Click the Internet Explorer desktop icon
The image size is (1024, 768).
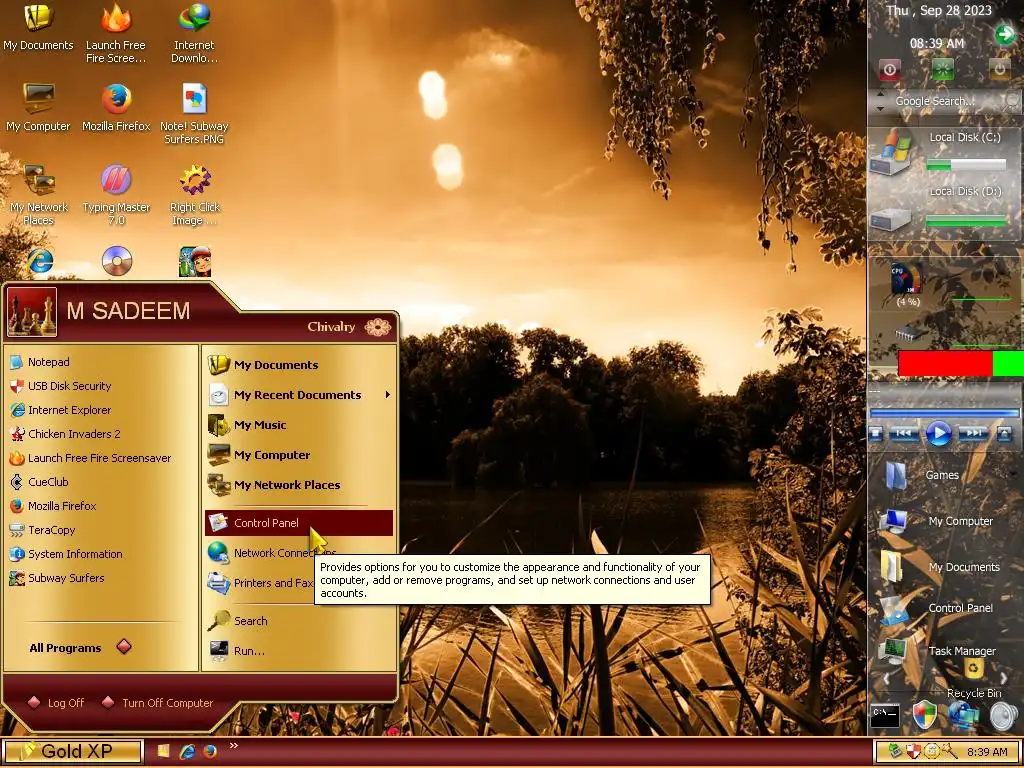coord(40,261)
